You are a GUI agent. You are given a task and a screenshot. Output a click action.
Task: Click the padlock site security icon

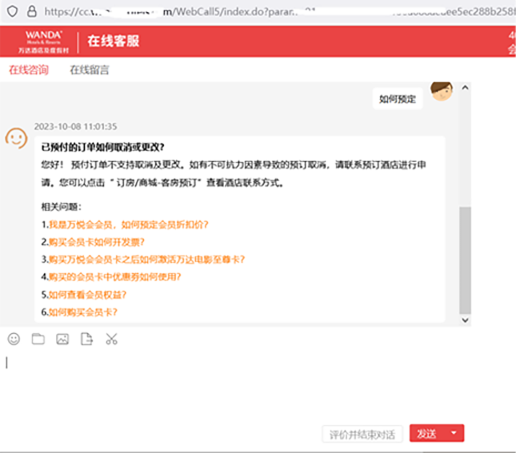pyautogui.click(x=32, y=12)
